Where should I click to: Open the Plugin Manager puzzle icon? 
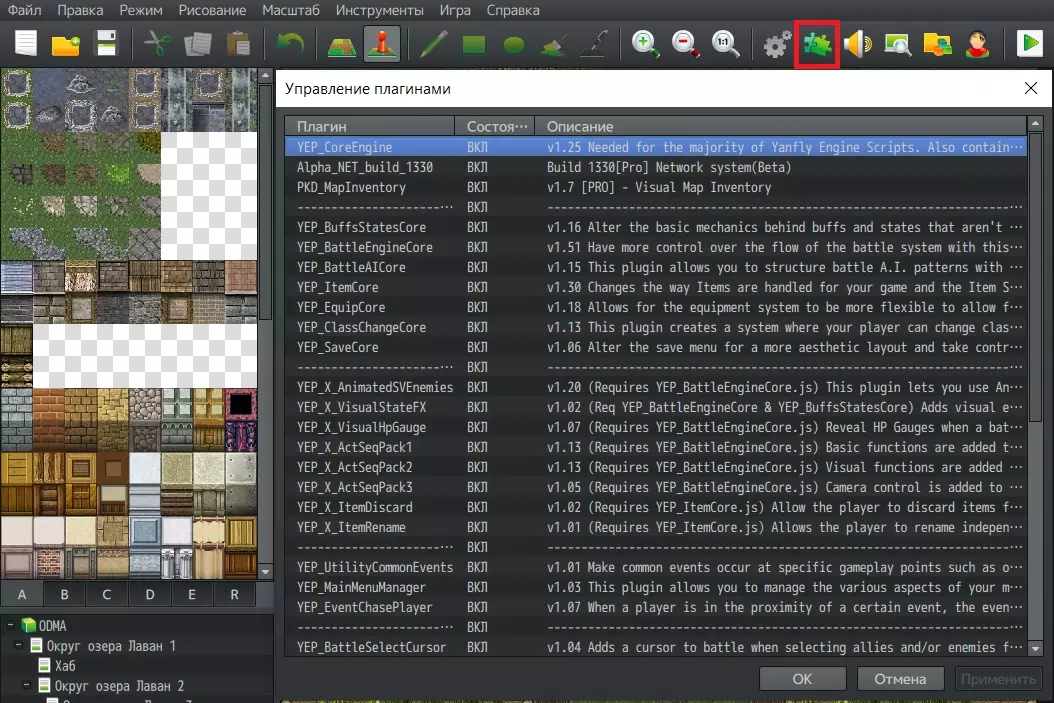(x=817, y=45)
